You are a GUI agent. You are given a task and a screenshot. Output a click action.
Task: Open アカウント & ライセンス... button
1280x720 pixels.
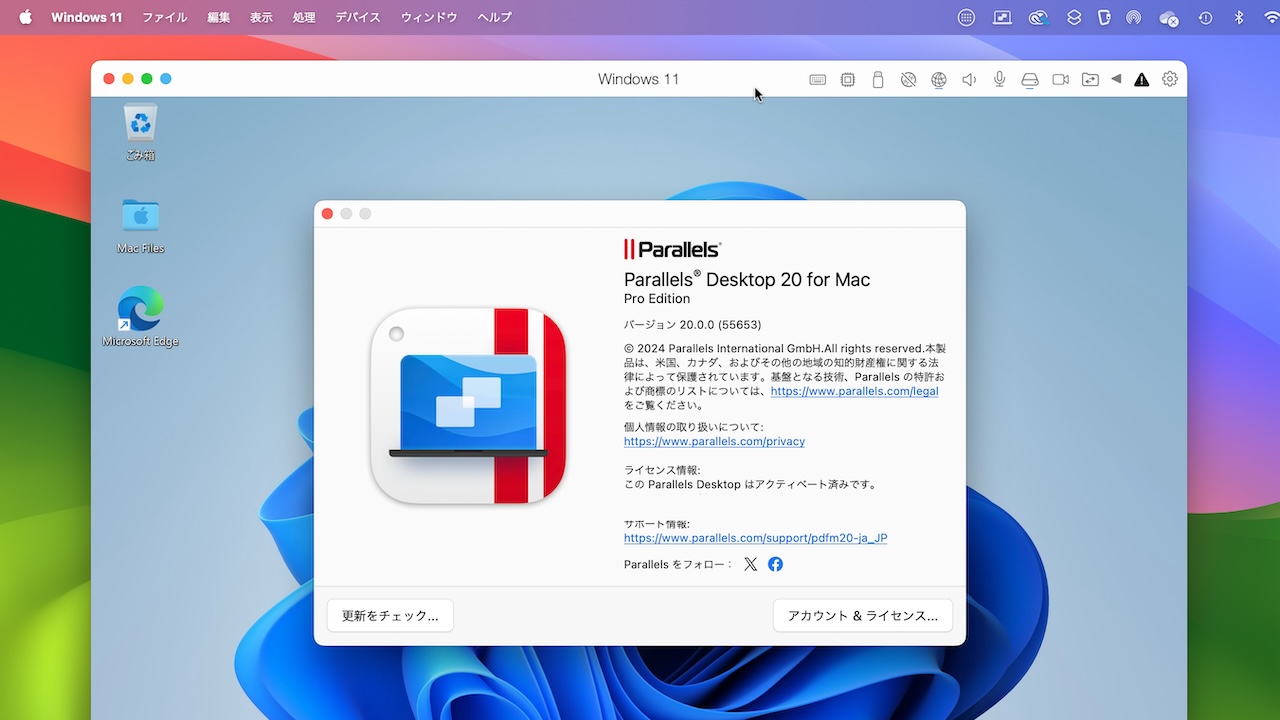[863, 616]
